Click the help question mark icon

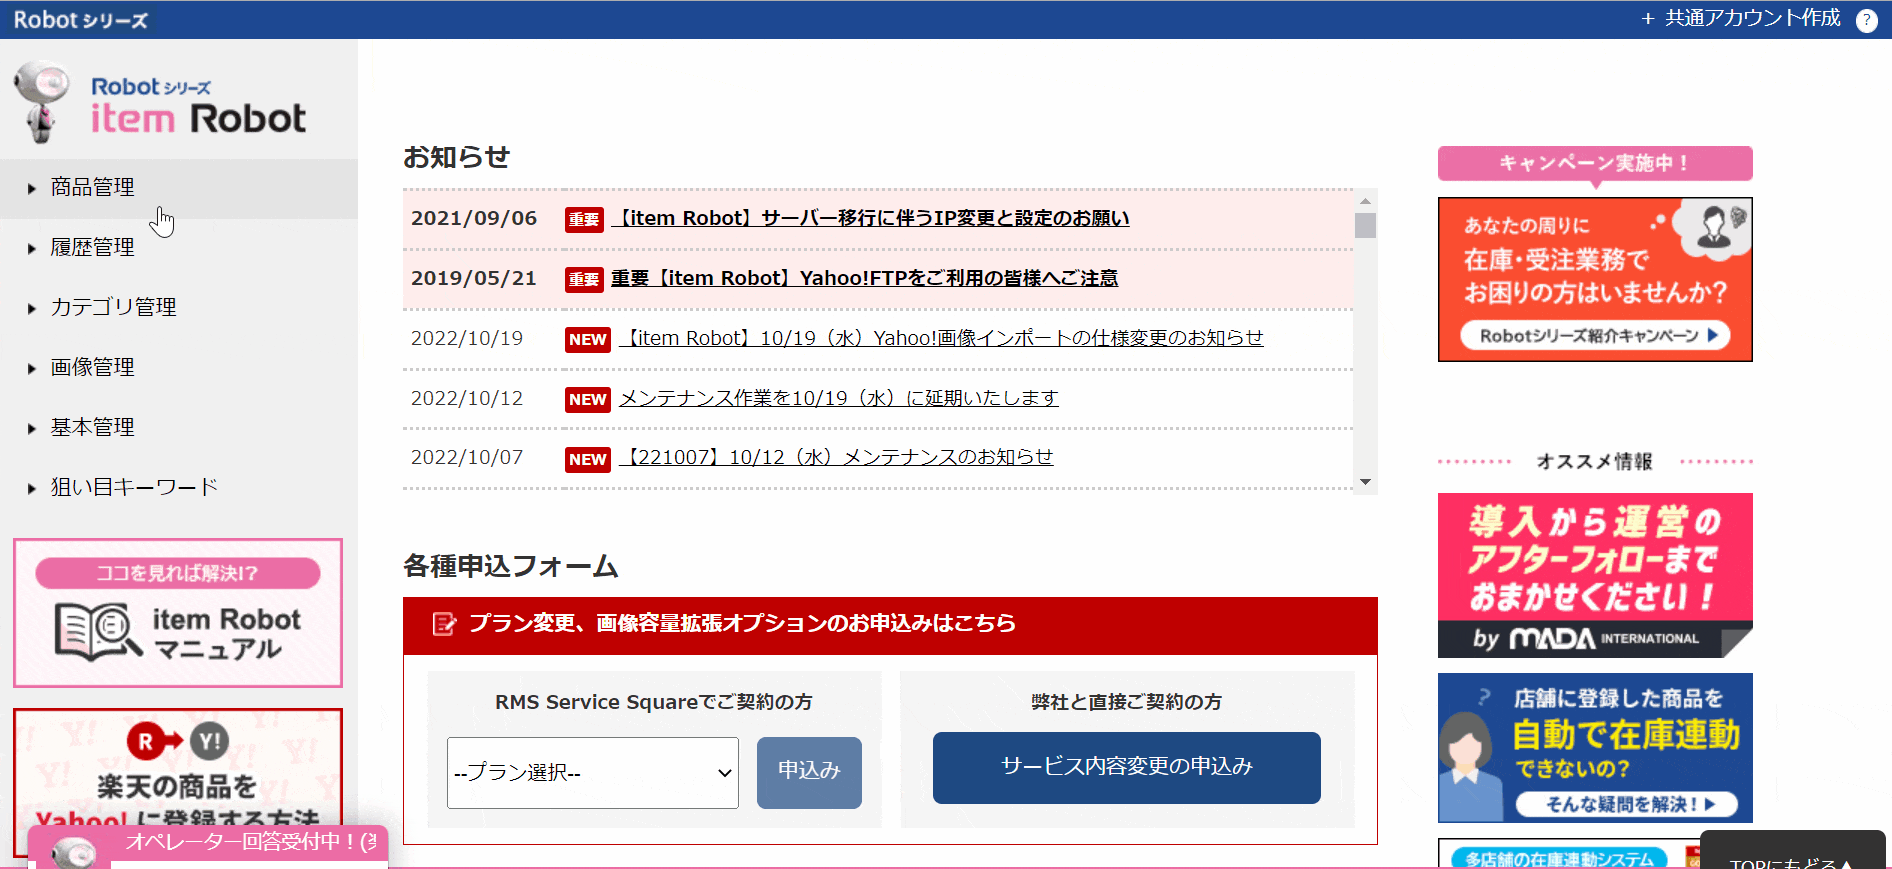tap(1866, 20)
